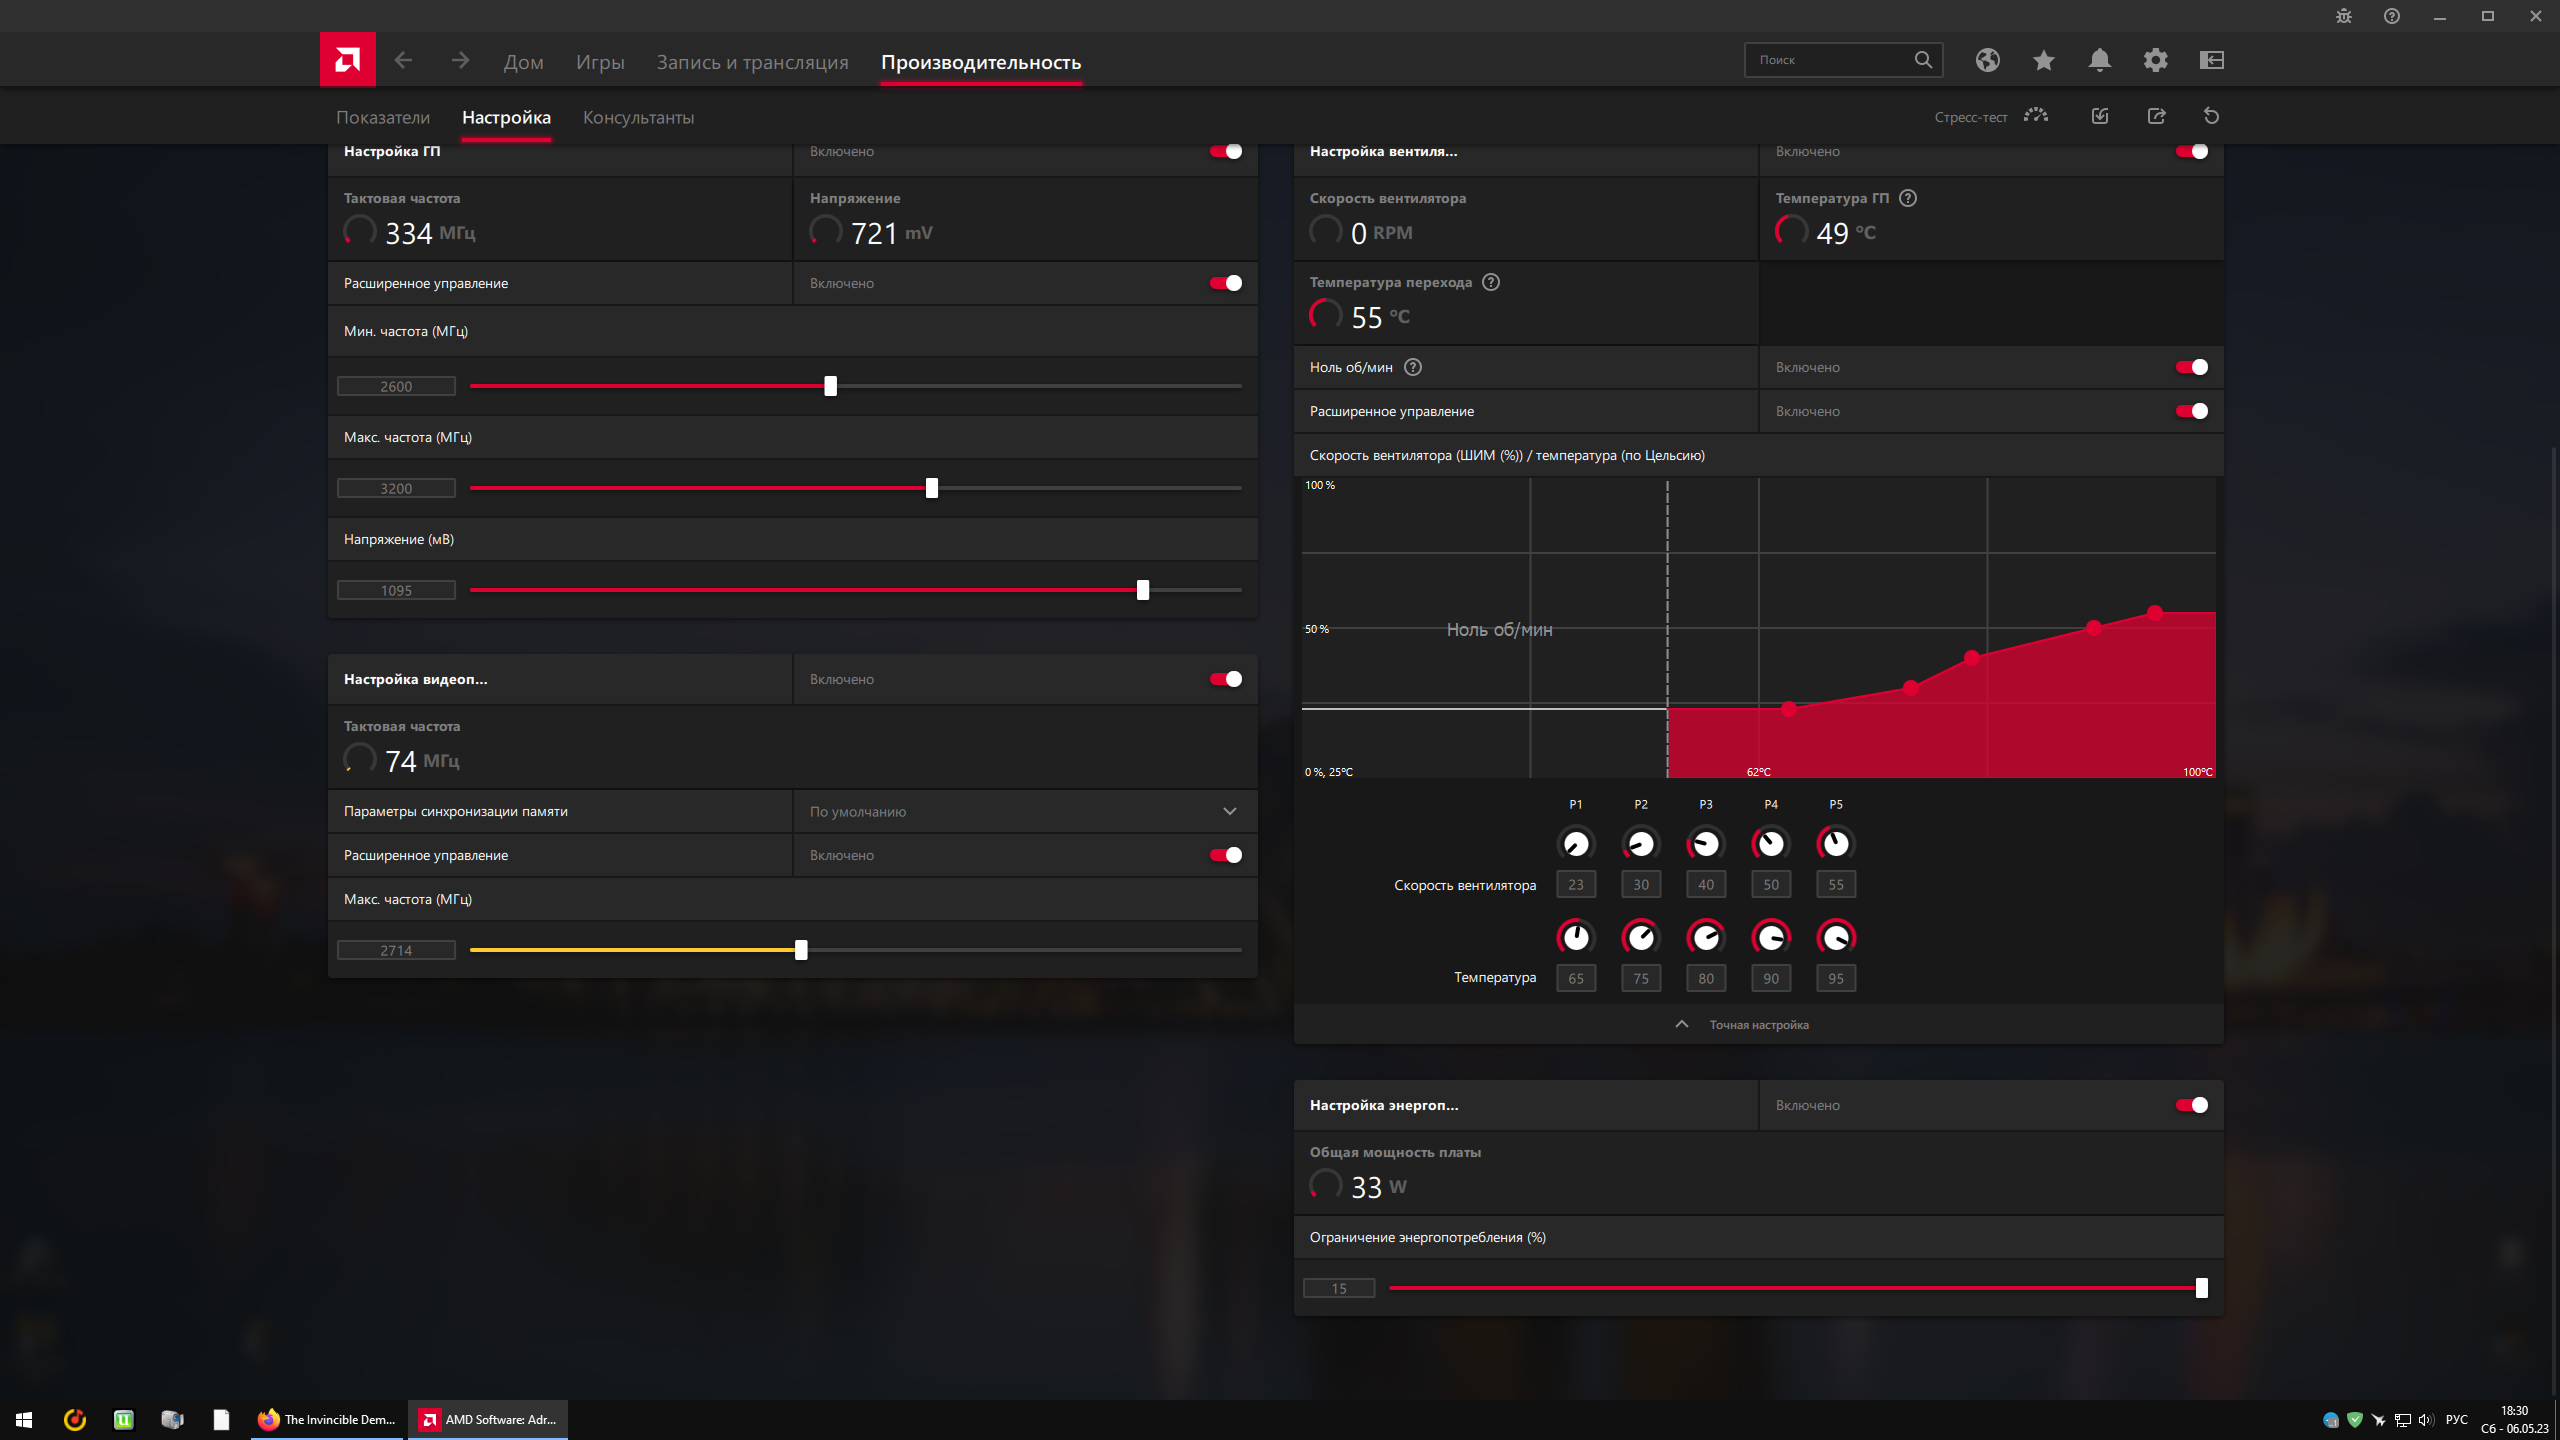This screenshot has height=1440, width=2560.
Task: Open notifications bell icon
Action: pyautogui.click(x=2099, y=60)
